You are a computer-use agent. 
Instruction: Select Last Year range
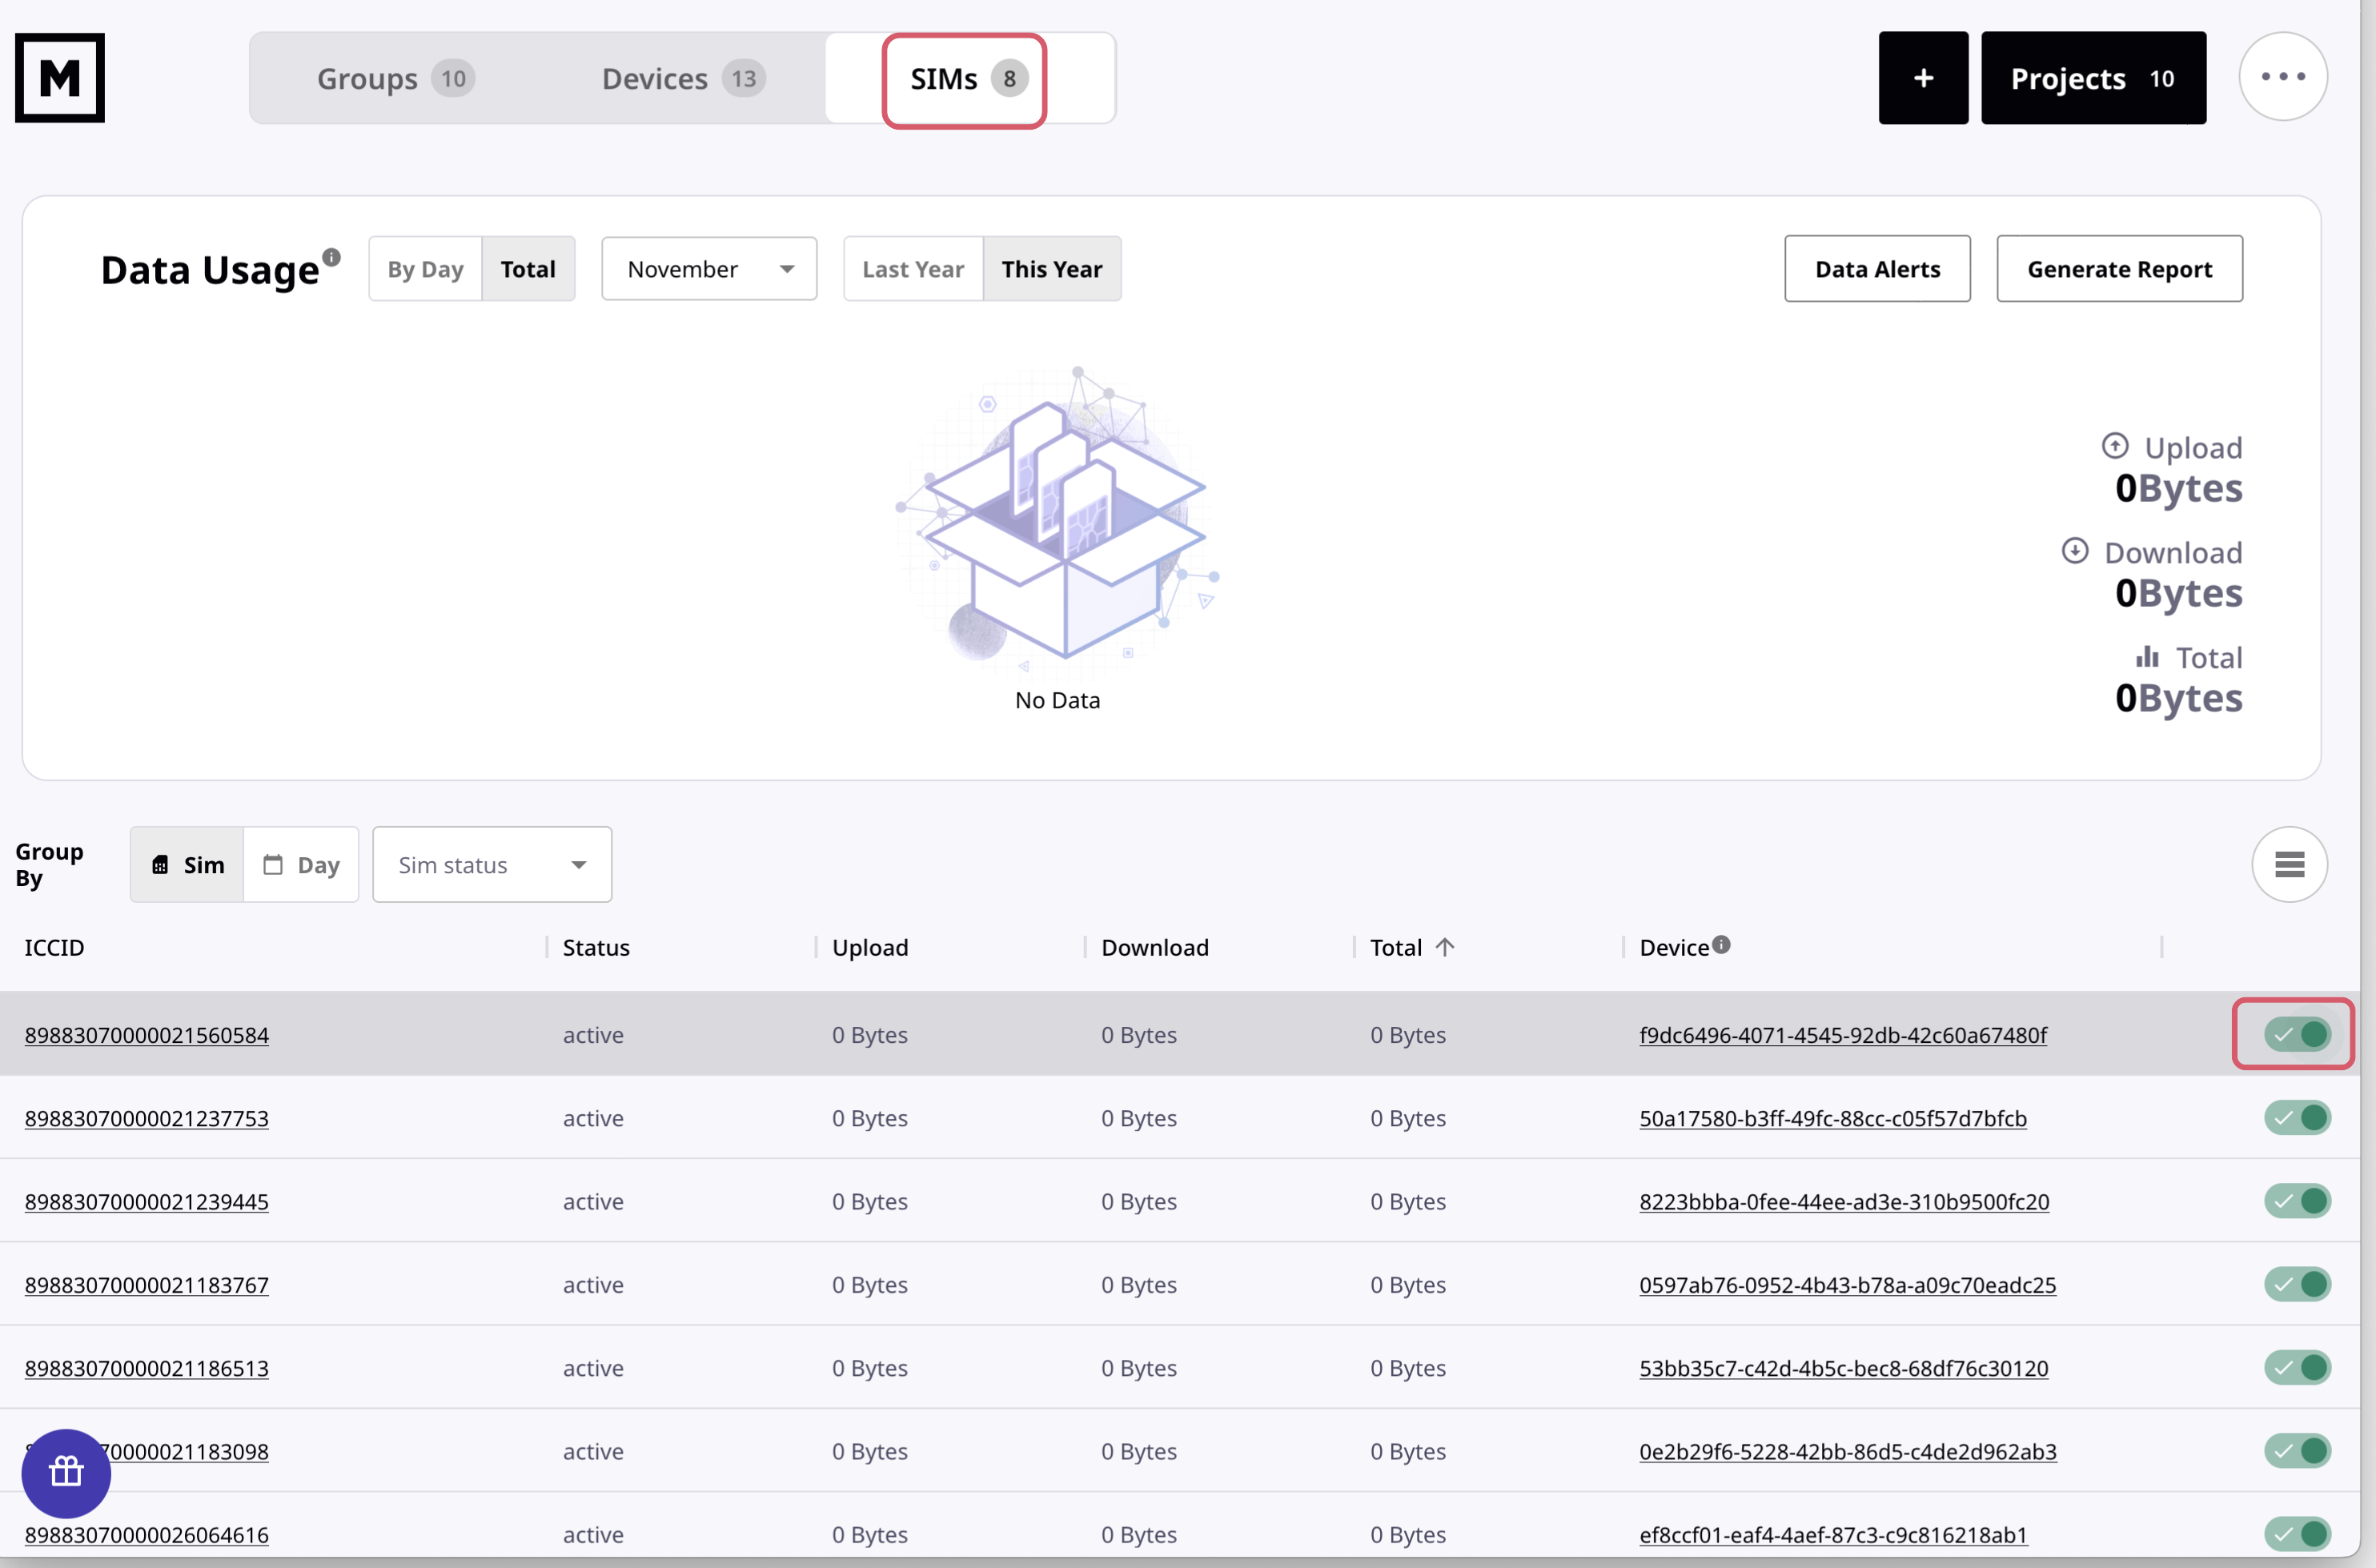click(913, 269)
